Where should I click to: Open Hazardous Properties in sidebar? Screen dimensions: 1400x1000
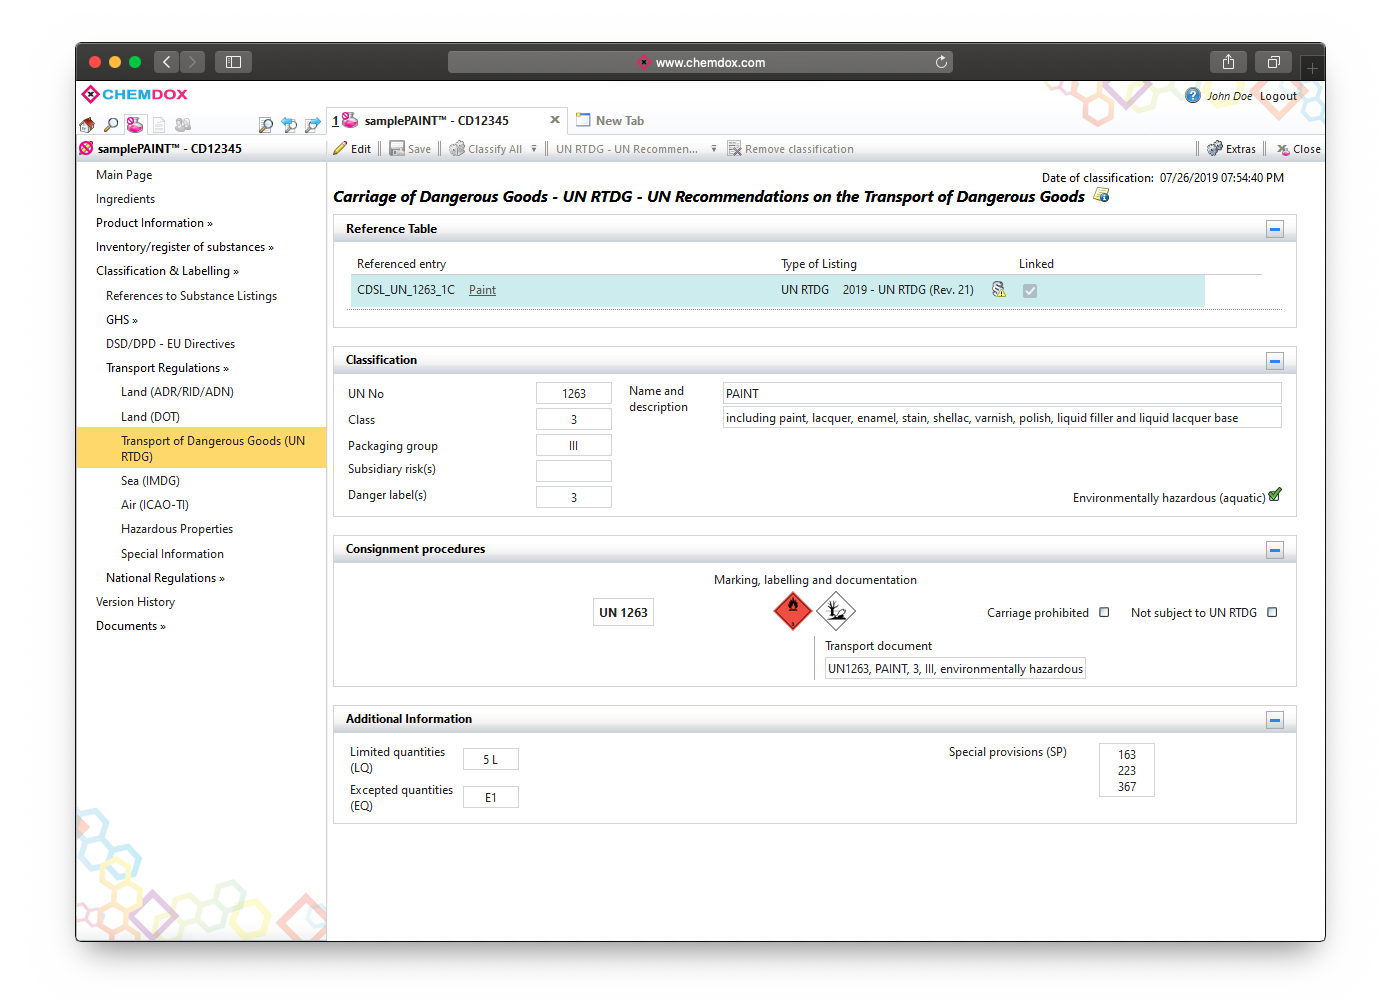177,529
